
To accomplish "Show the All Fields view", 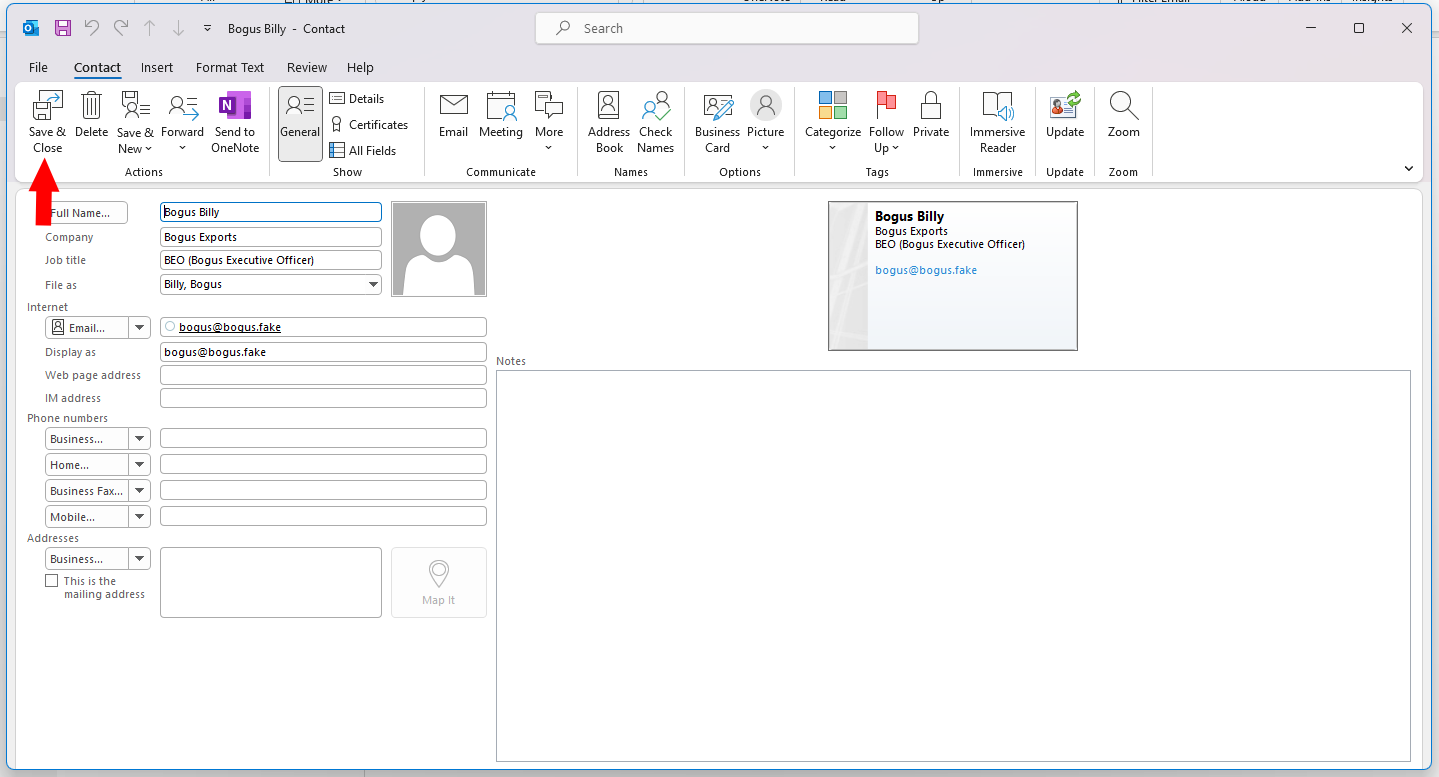I will point(363,151).
